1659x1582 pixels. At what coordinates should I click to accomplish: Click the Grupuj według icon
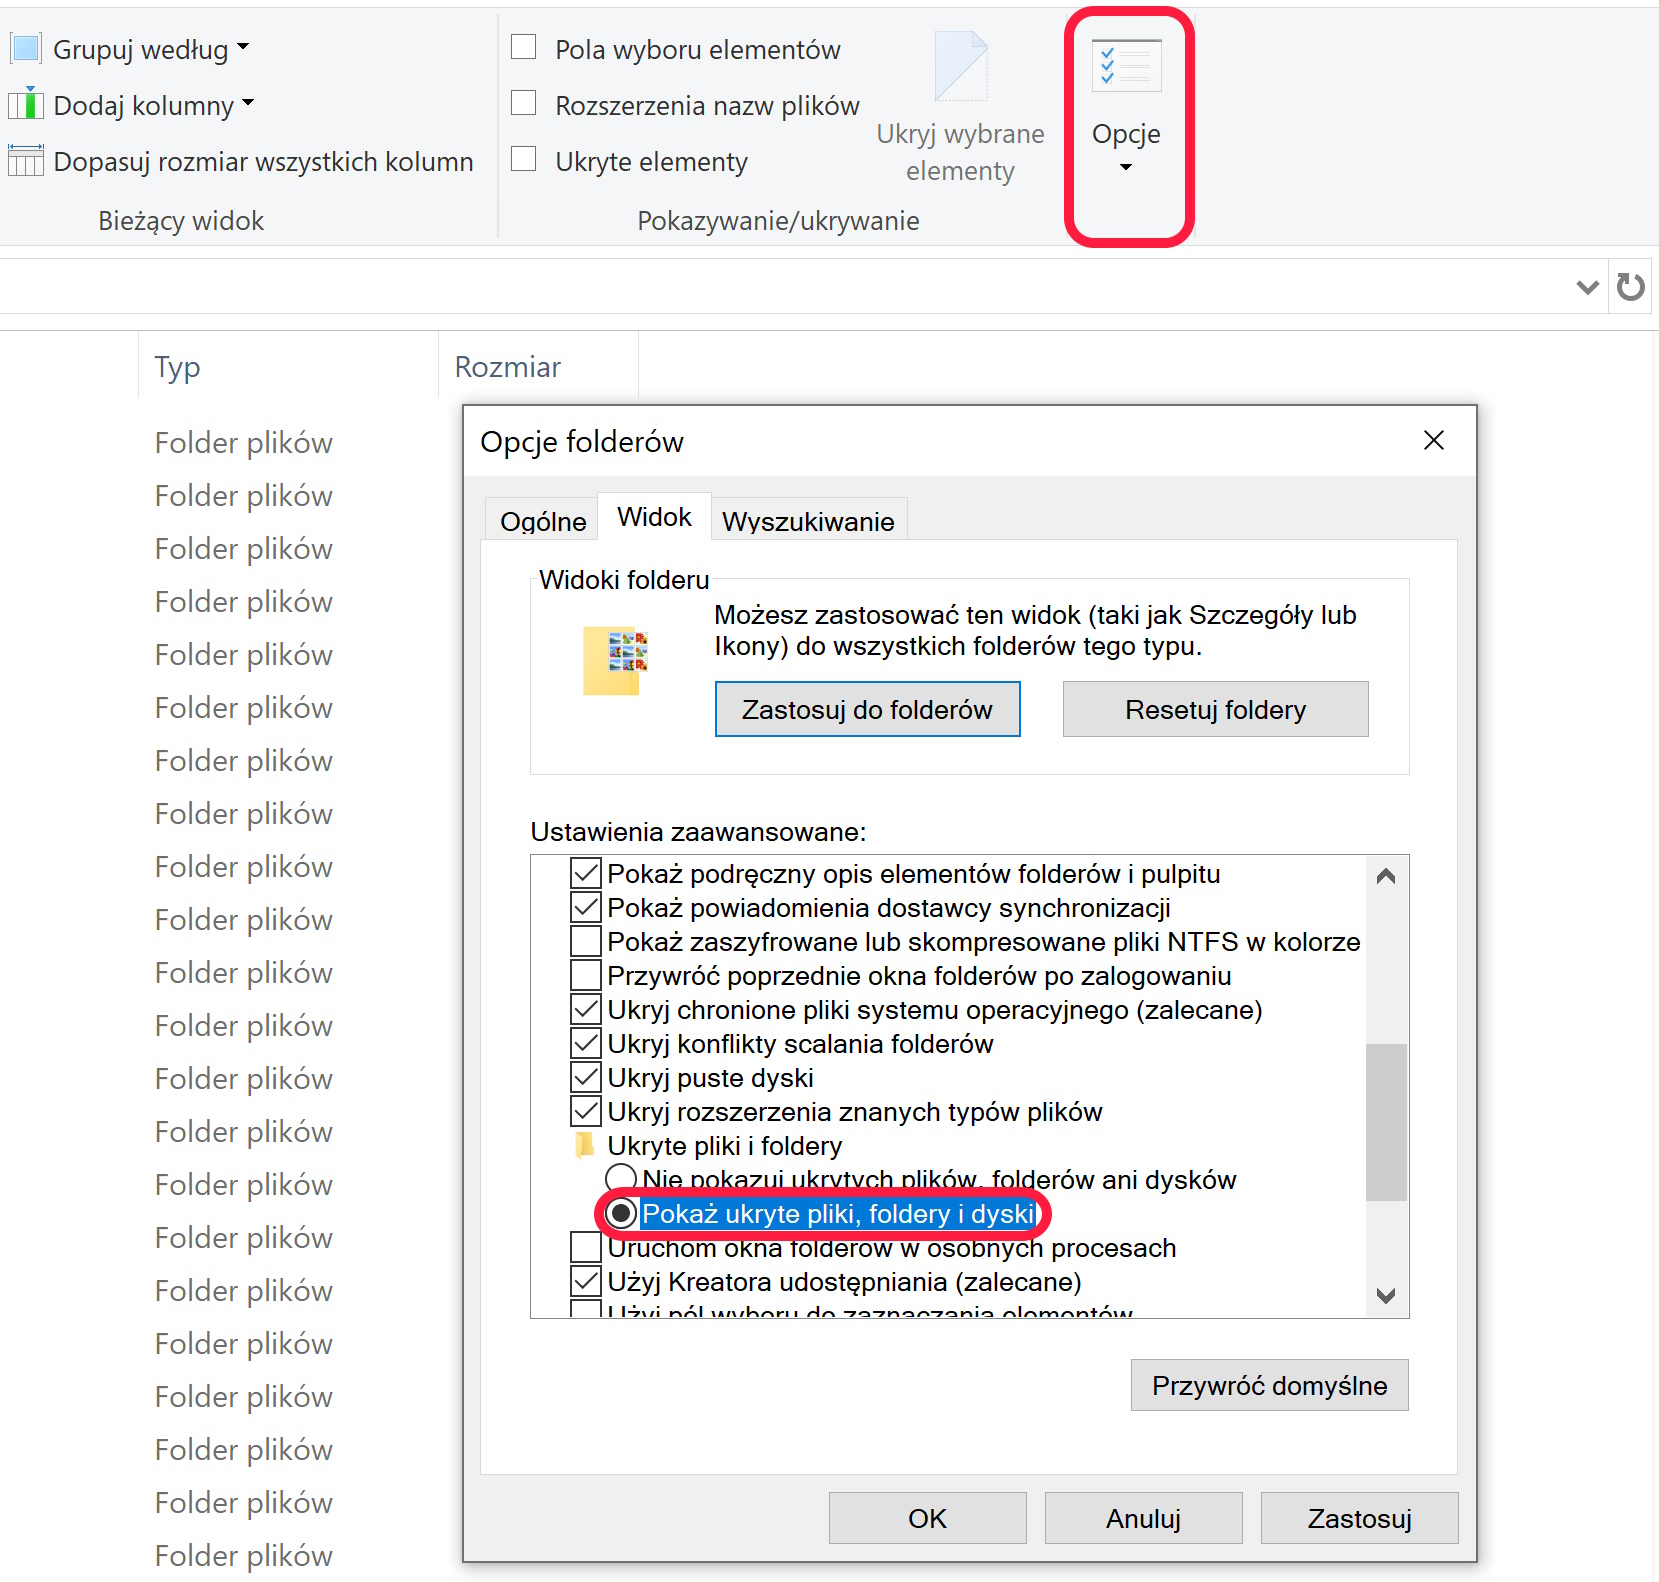coord(25,48)
